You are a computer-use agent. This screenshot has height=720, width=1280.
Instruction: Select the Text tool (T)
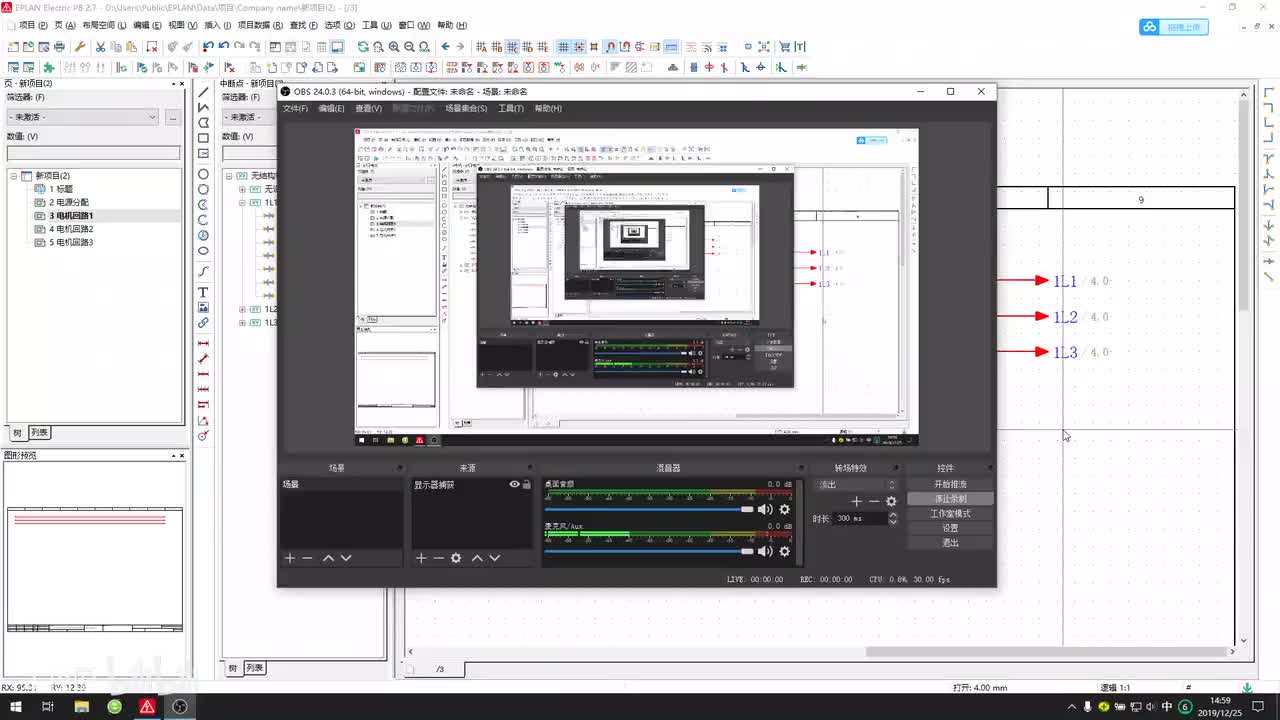pyautogui.click(x=203, y=292)
